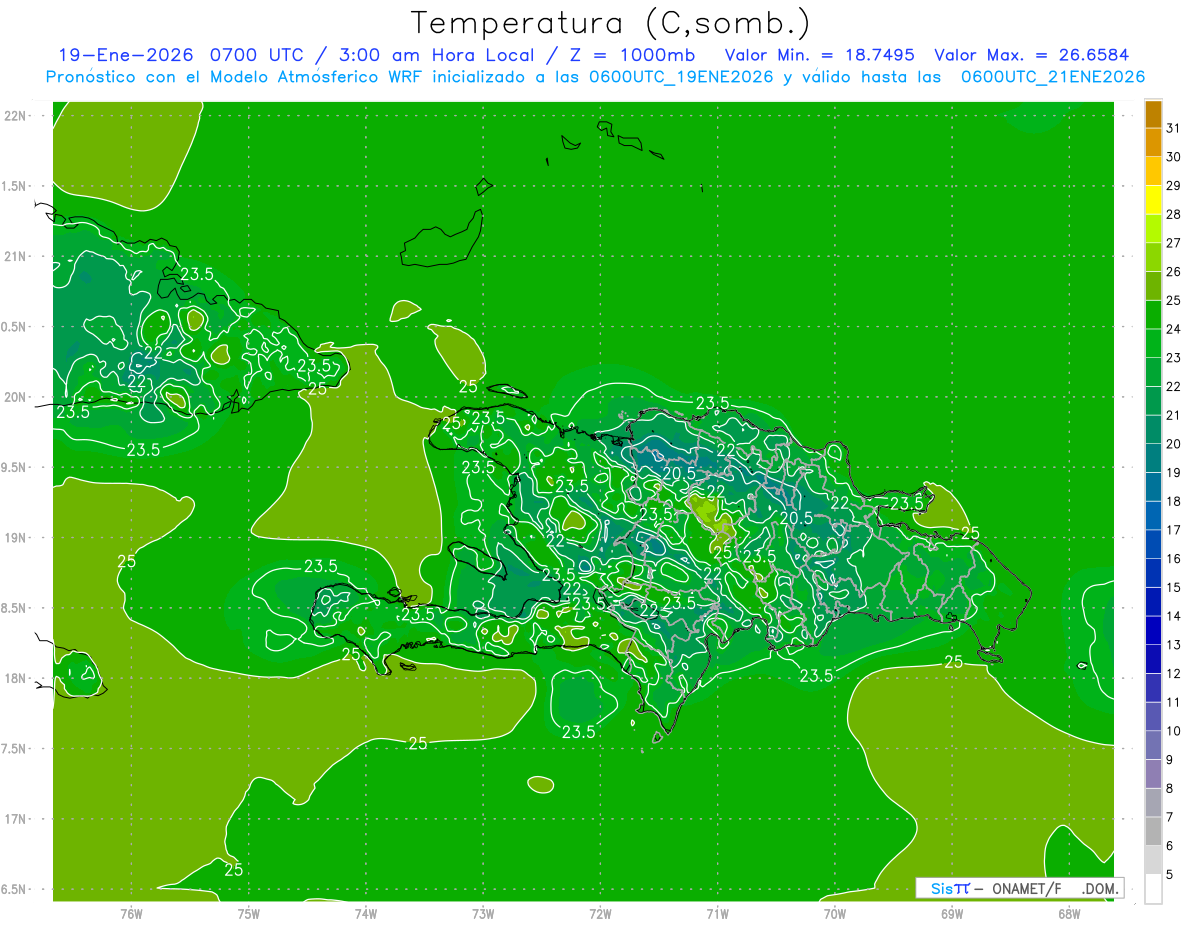Image resolution: width=1200 pixels, height=927 pixels.
Task: Click the '22N' latitude axis label
Action: 17,115
